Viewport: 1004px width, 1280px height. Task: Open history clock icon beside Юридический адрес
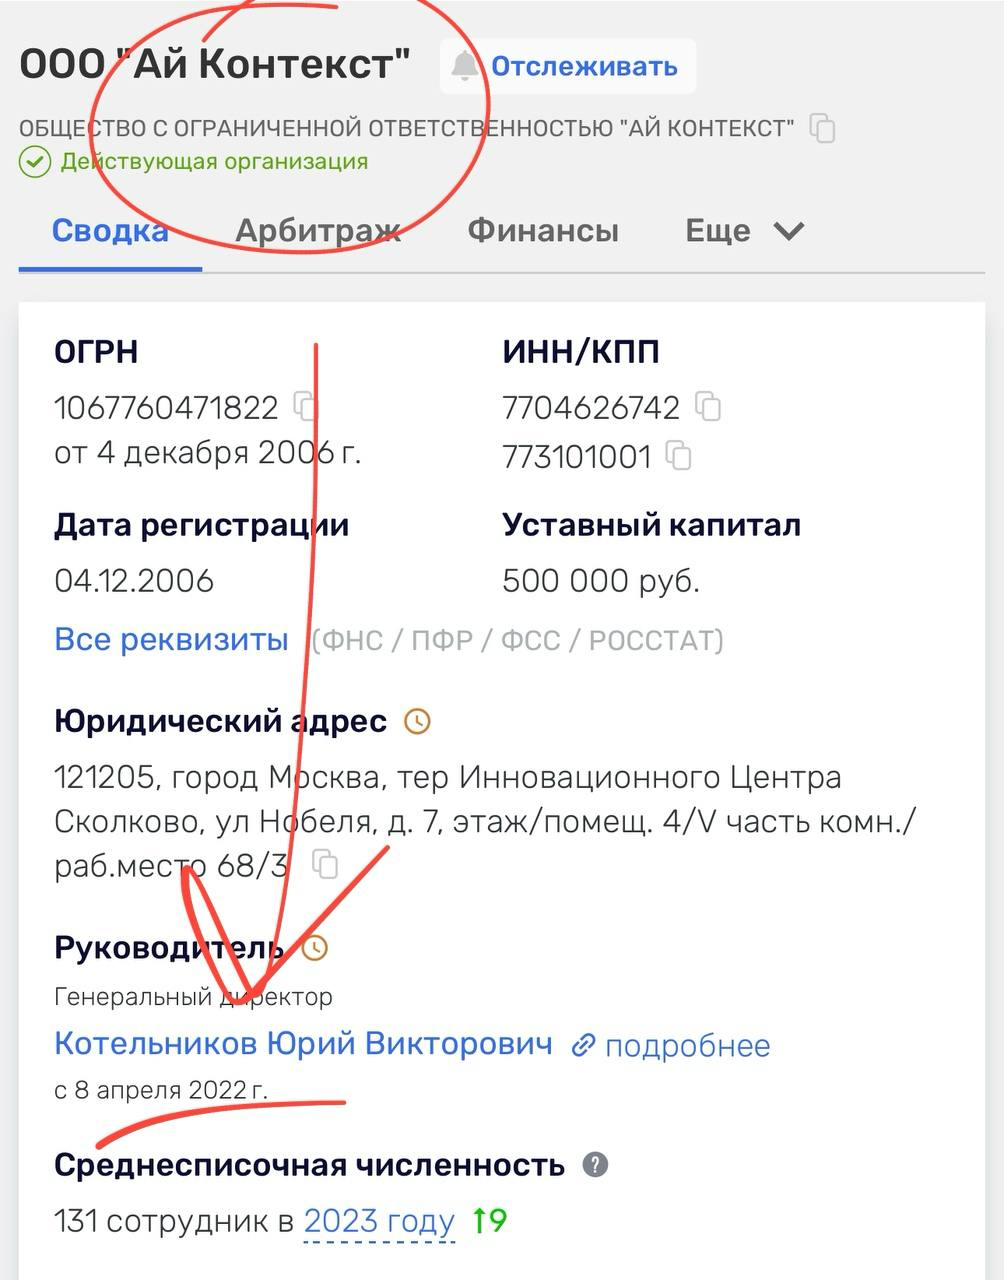(x=417, y=721)
